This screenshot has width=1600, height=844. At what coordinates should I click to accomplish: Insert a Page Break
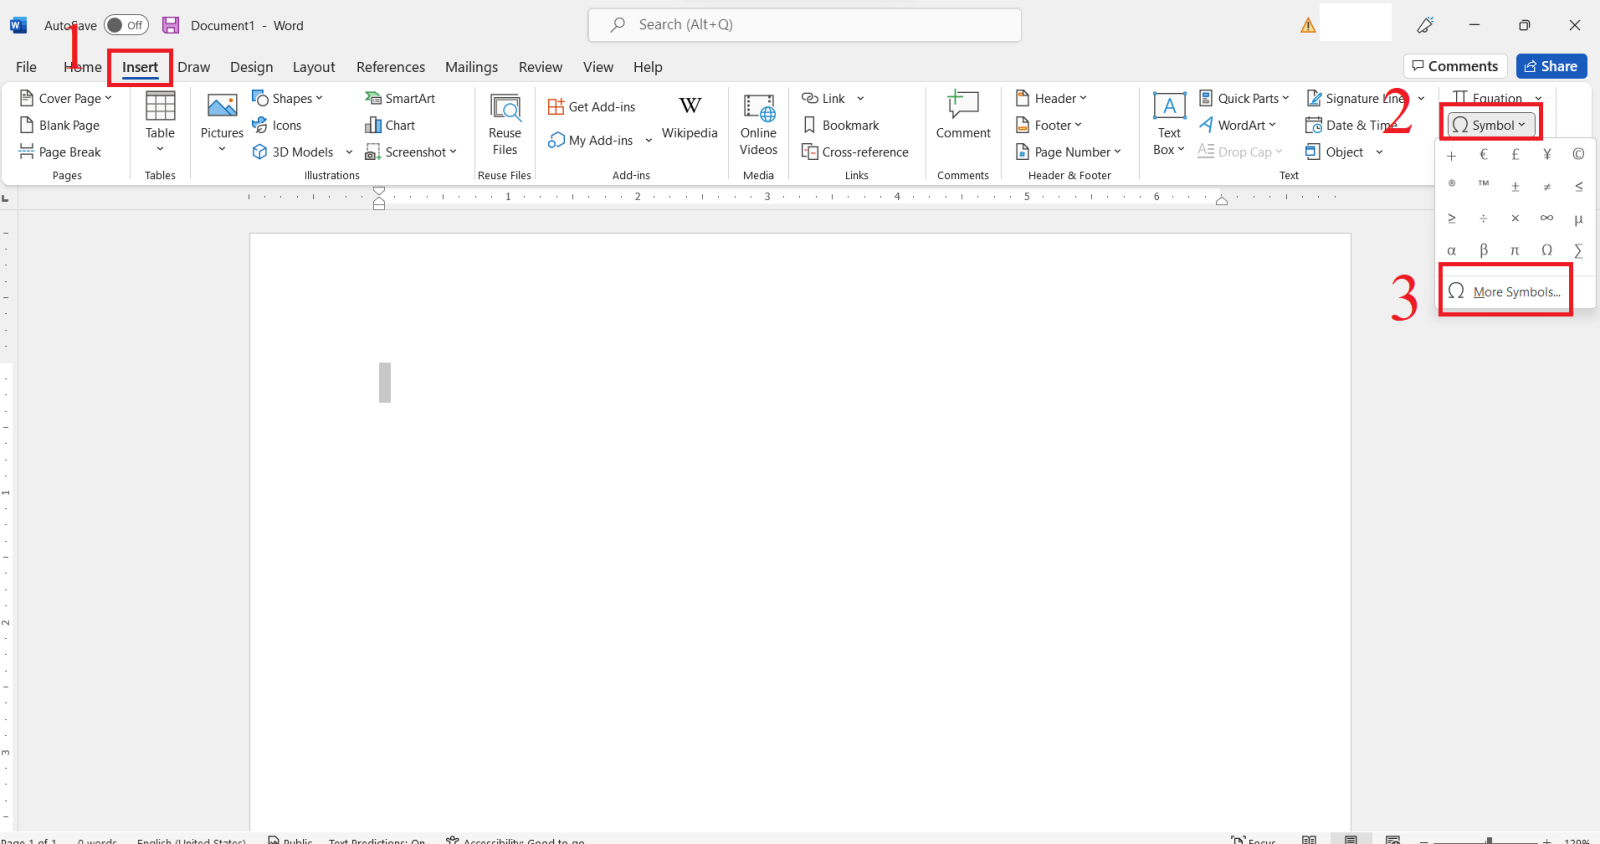(61, 152)
